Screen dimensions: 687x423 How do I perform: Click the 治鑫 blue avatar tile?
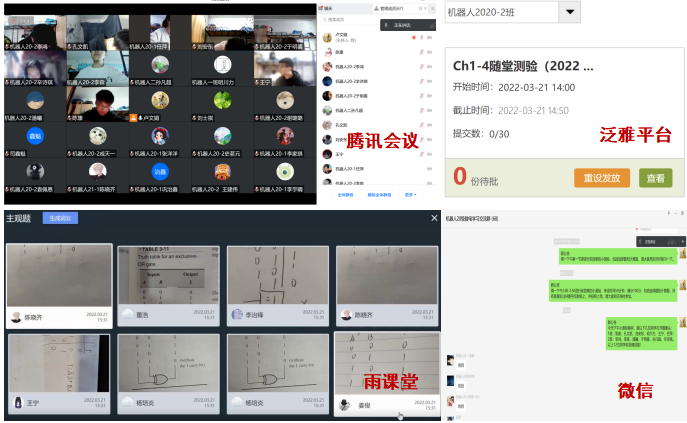pos(160,171)
